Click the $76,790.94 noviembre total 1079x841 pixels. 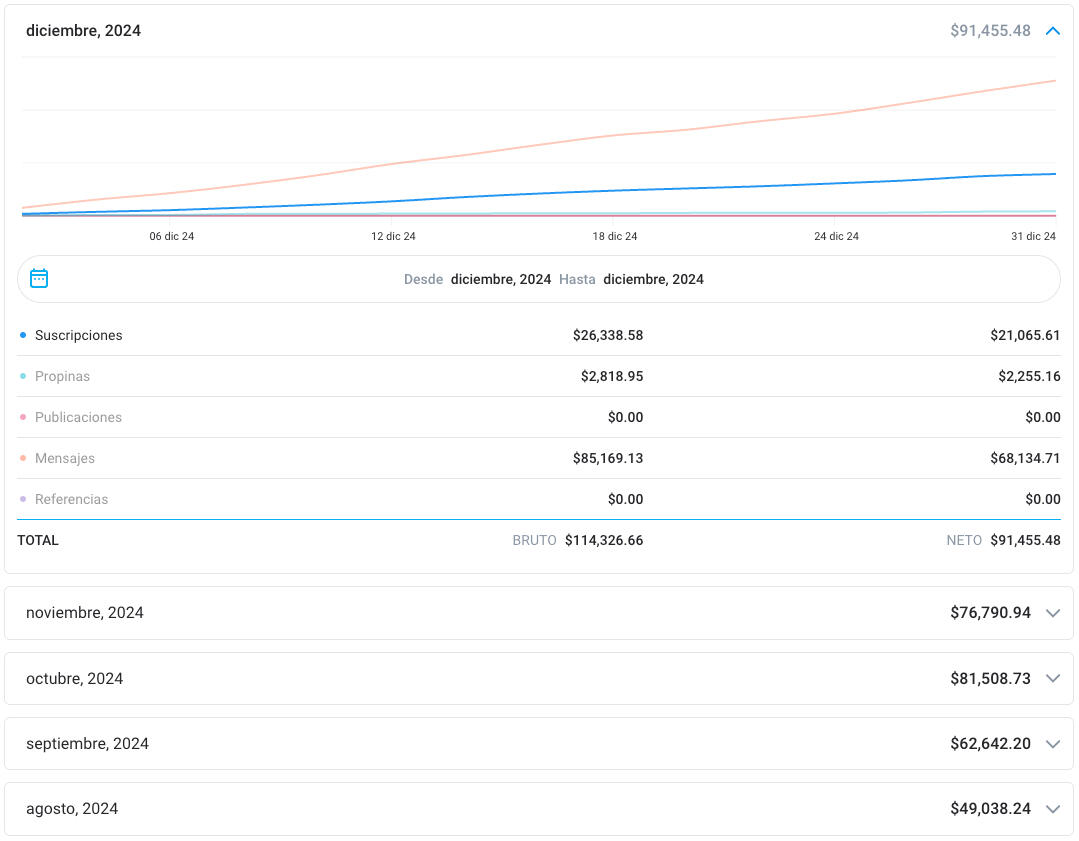pyautogui.click(x=990, y=613)
